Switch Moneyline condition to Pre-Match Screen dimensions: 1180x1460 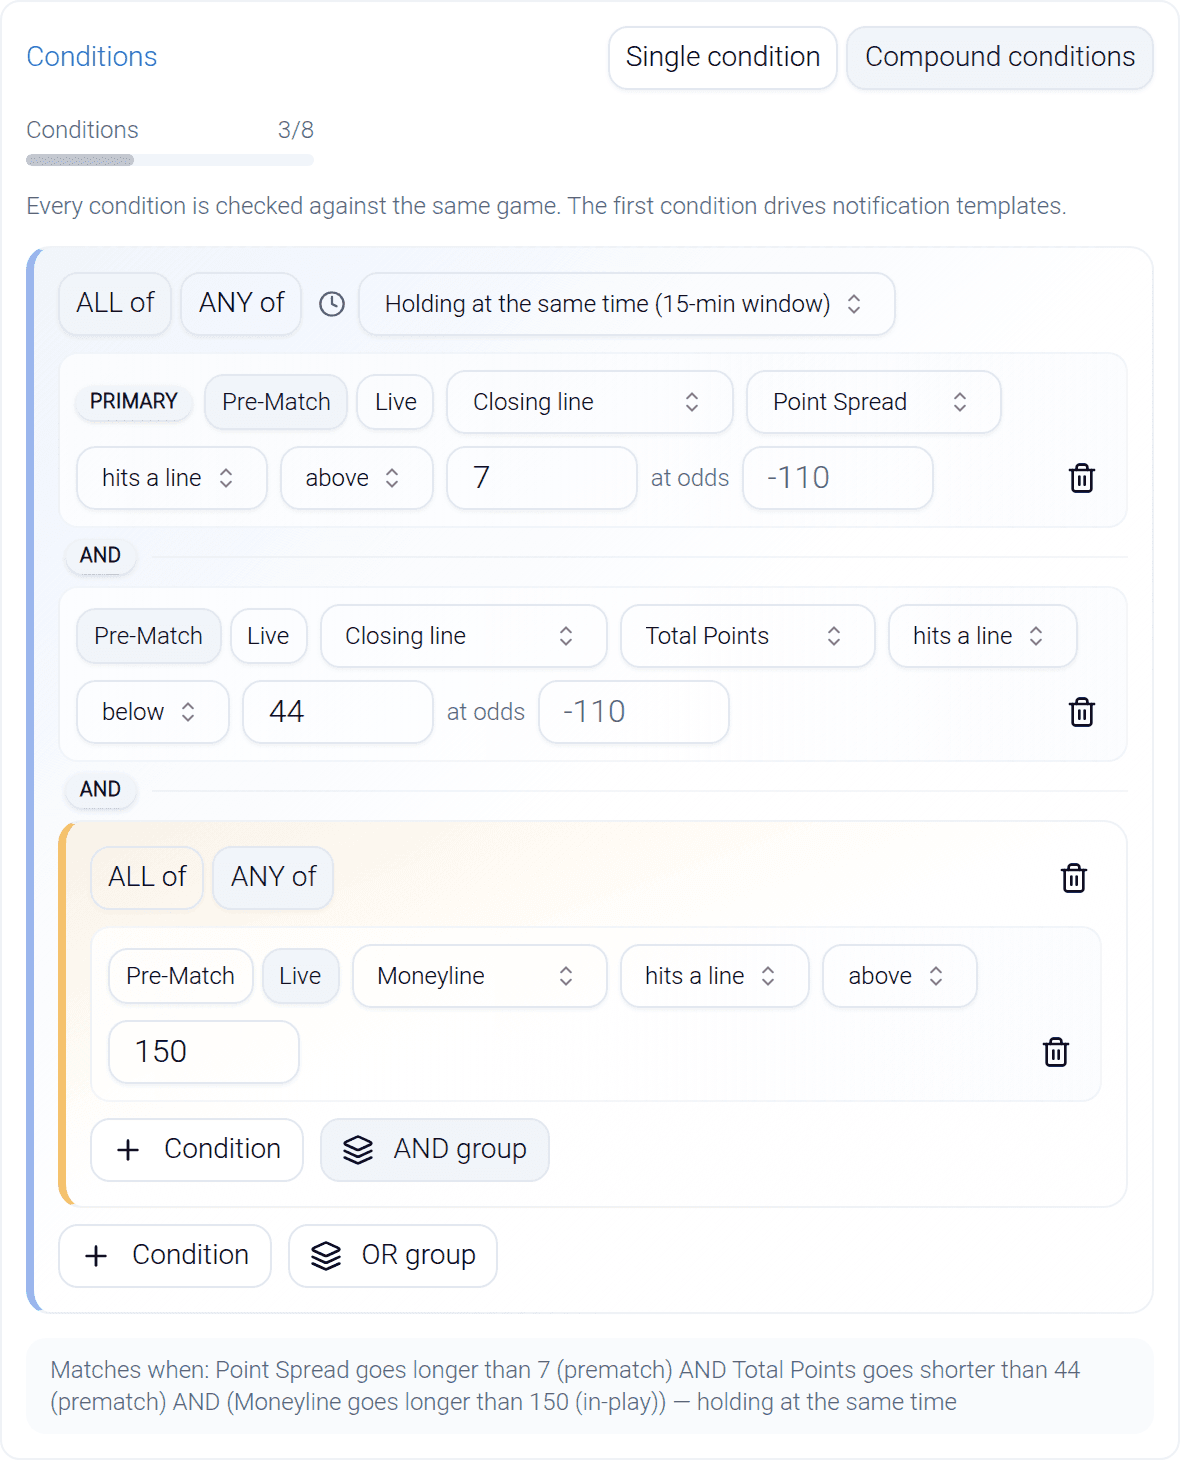click(x=180, y=976)
